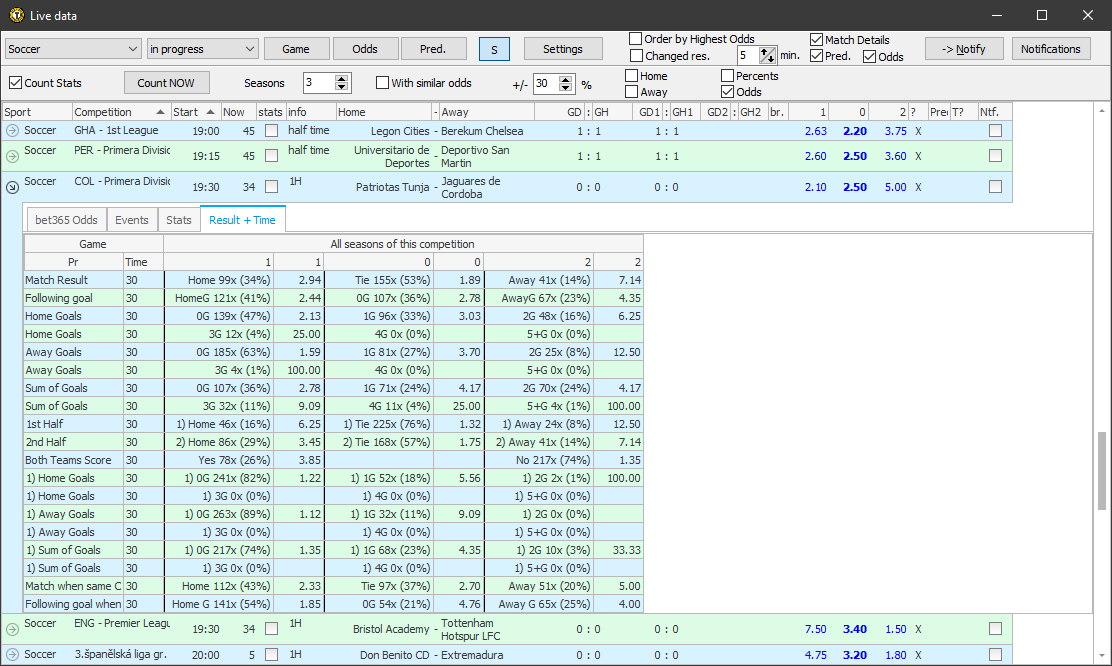
Task: Open the bet365 Odds tab
Action: (65, 219)
